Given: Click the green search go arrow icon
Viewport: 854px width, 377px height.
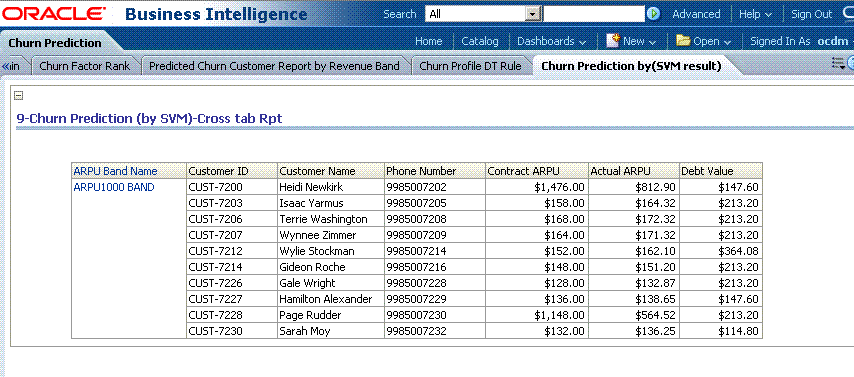Looking at the screenshot, I should click(x=654, y=14).
